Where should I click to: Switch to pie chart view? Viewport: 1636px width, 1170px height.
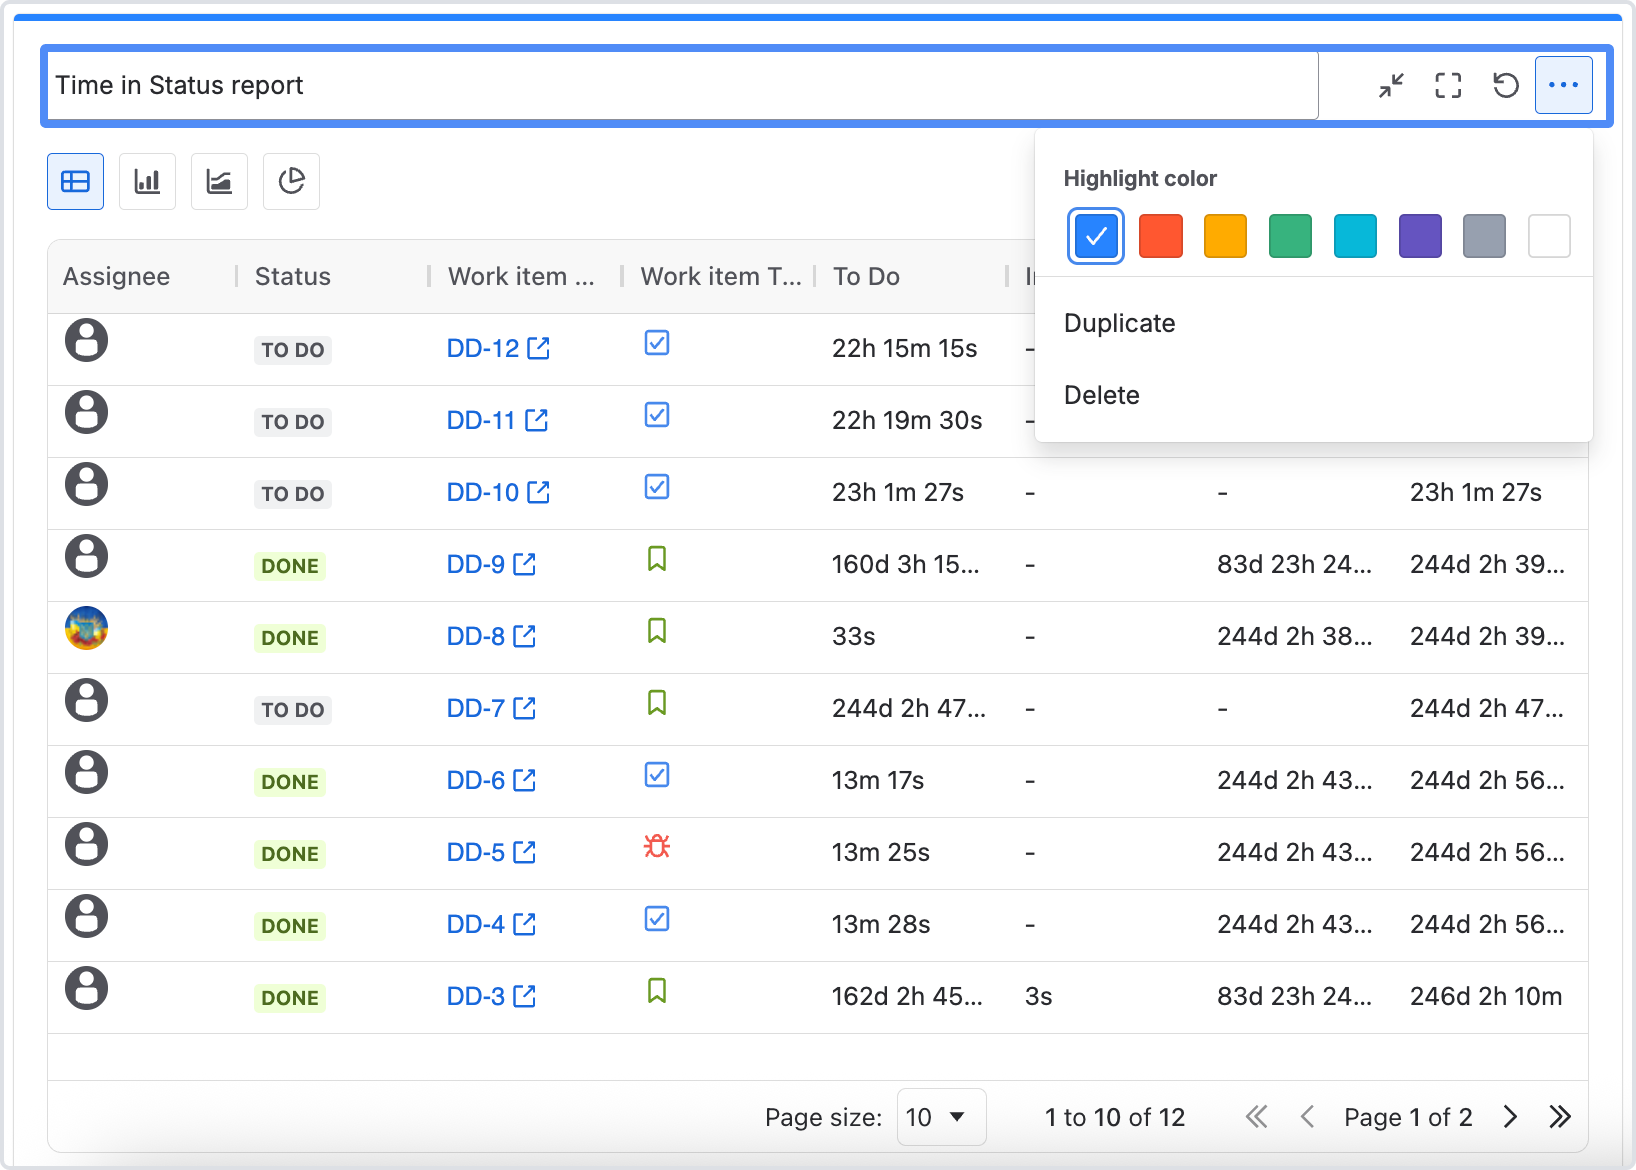pyautogui.click(x=291, y=182)
